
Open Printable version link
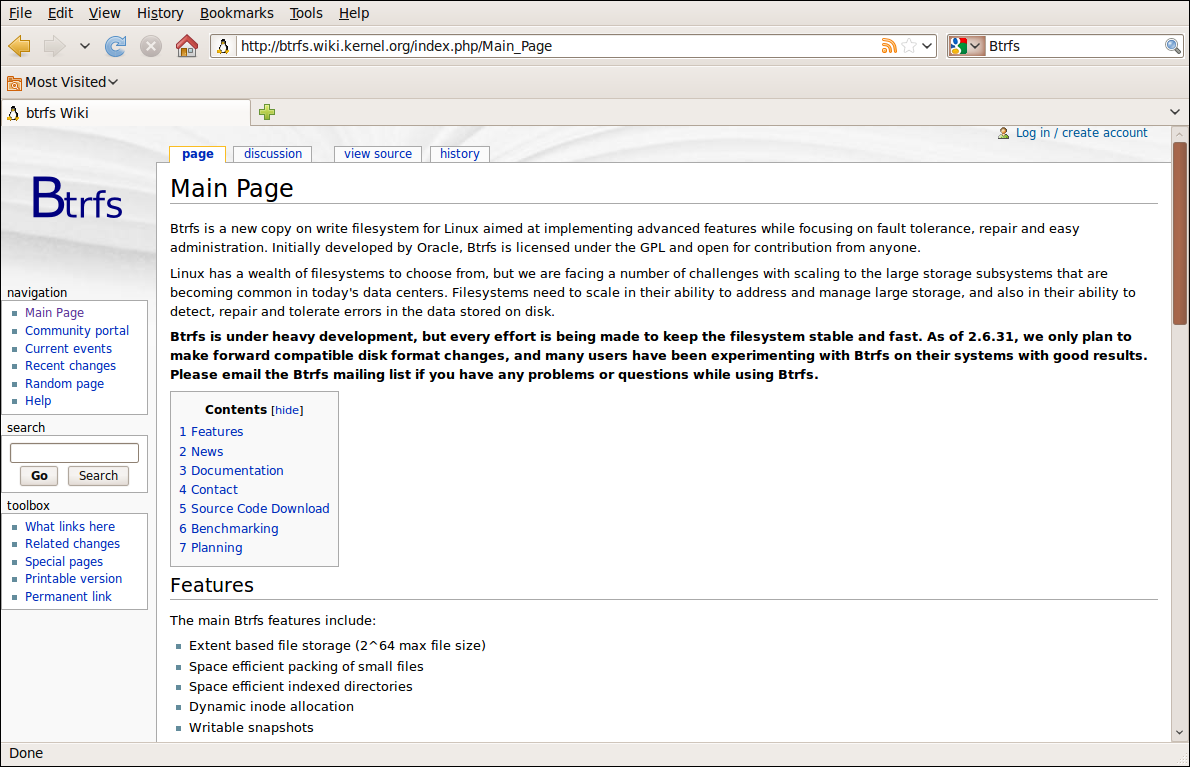click(74, 579)
